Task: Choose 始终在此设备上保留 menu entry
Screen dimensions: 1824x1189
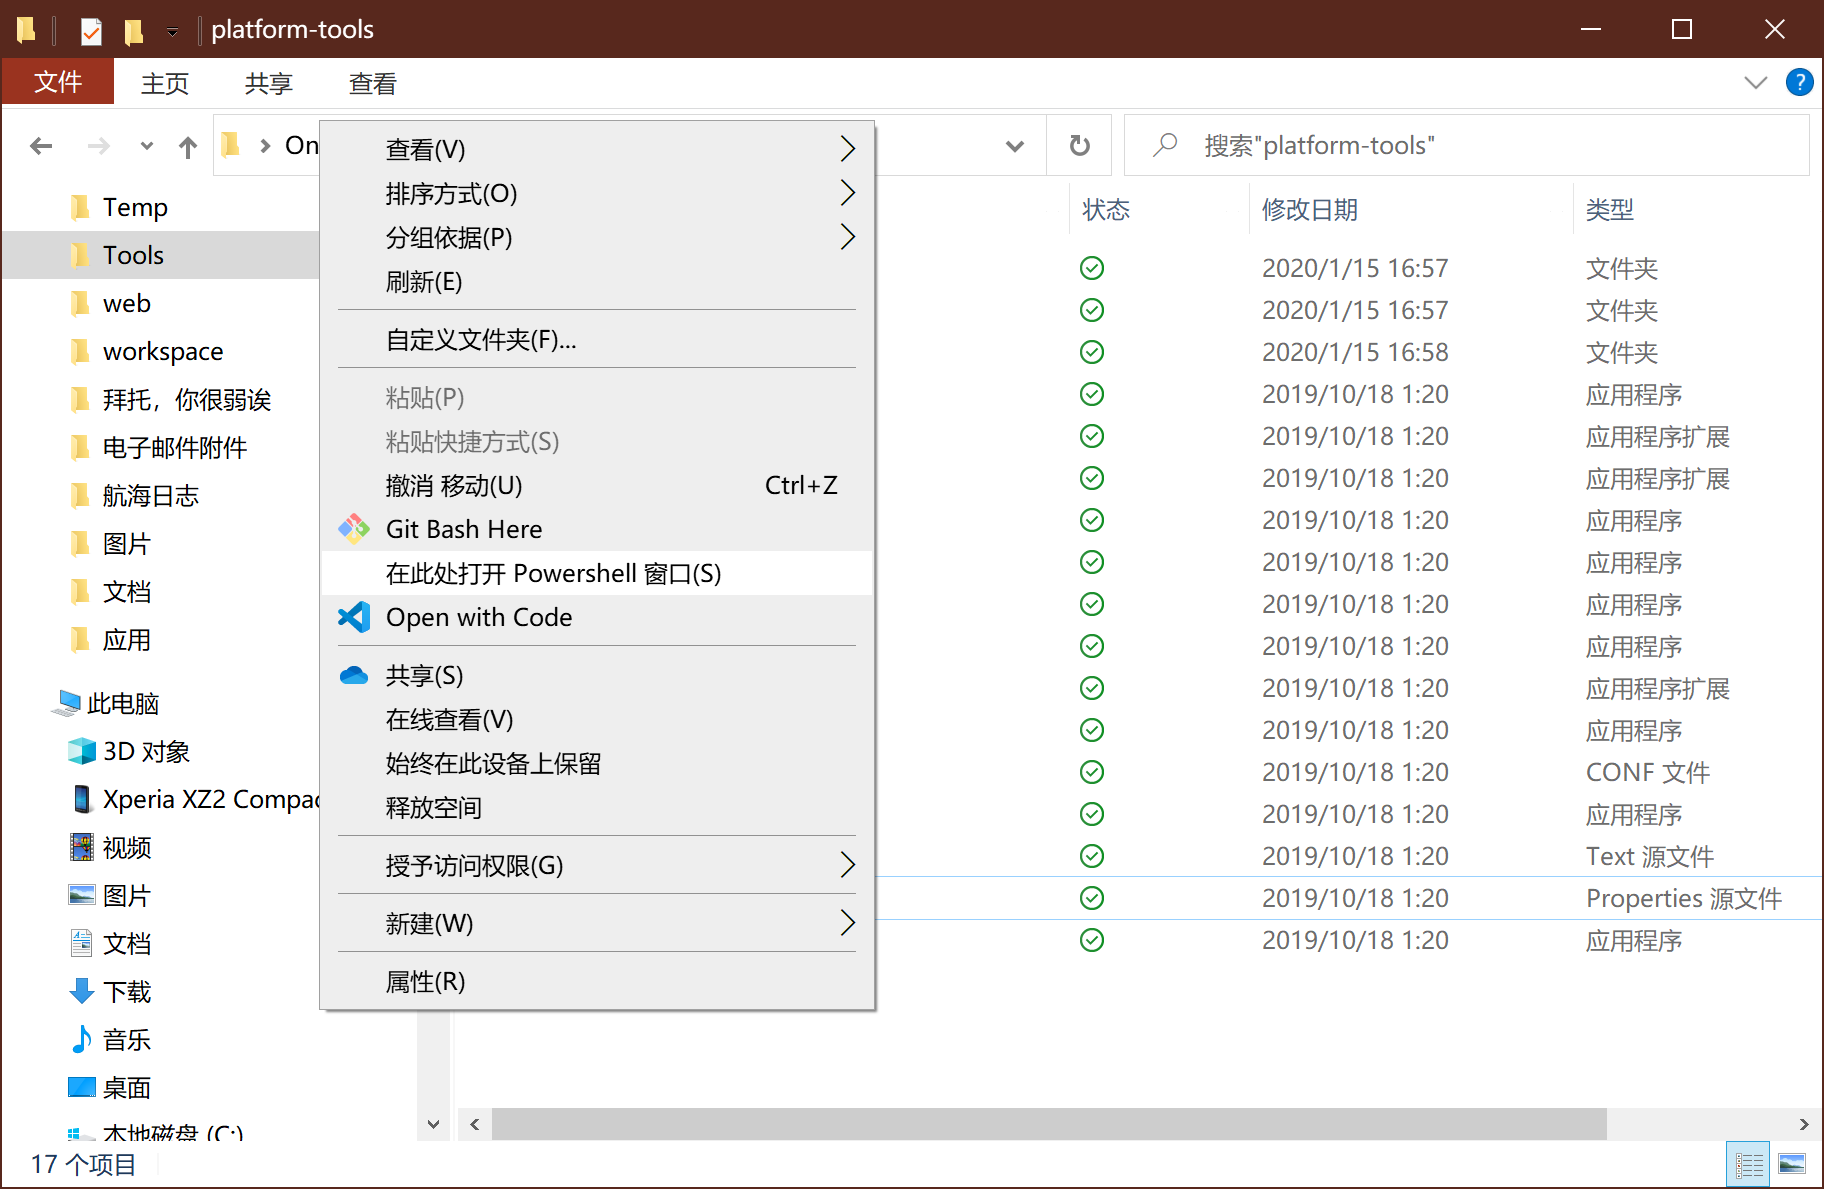Action: tap(597, 764)
